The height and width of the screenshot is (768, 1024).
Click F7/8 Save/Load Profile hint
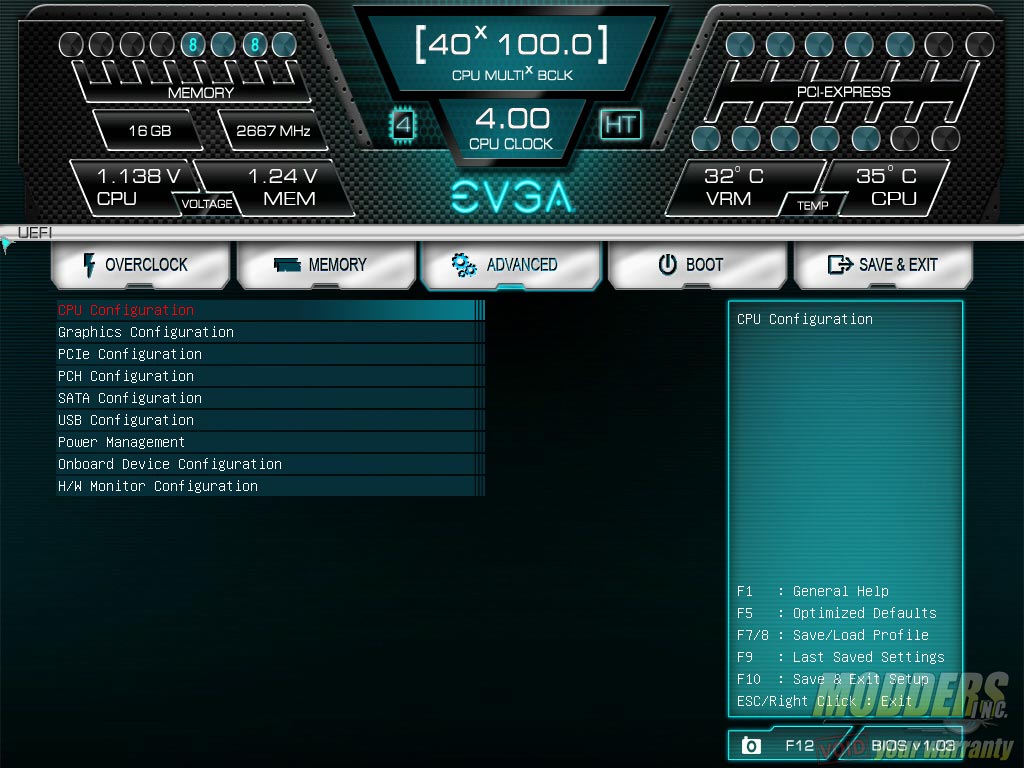833,635
